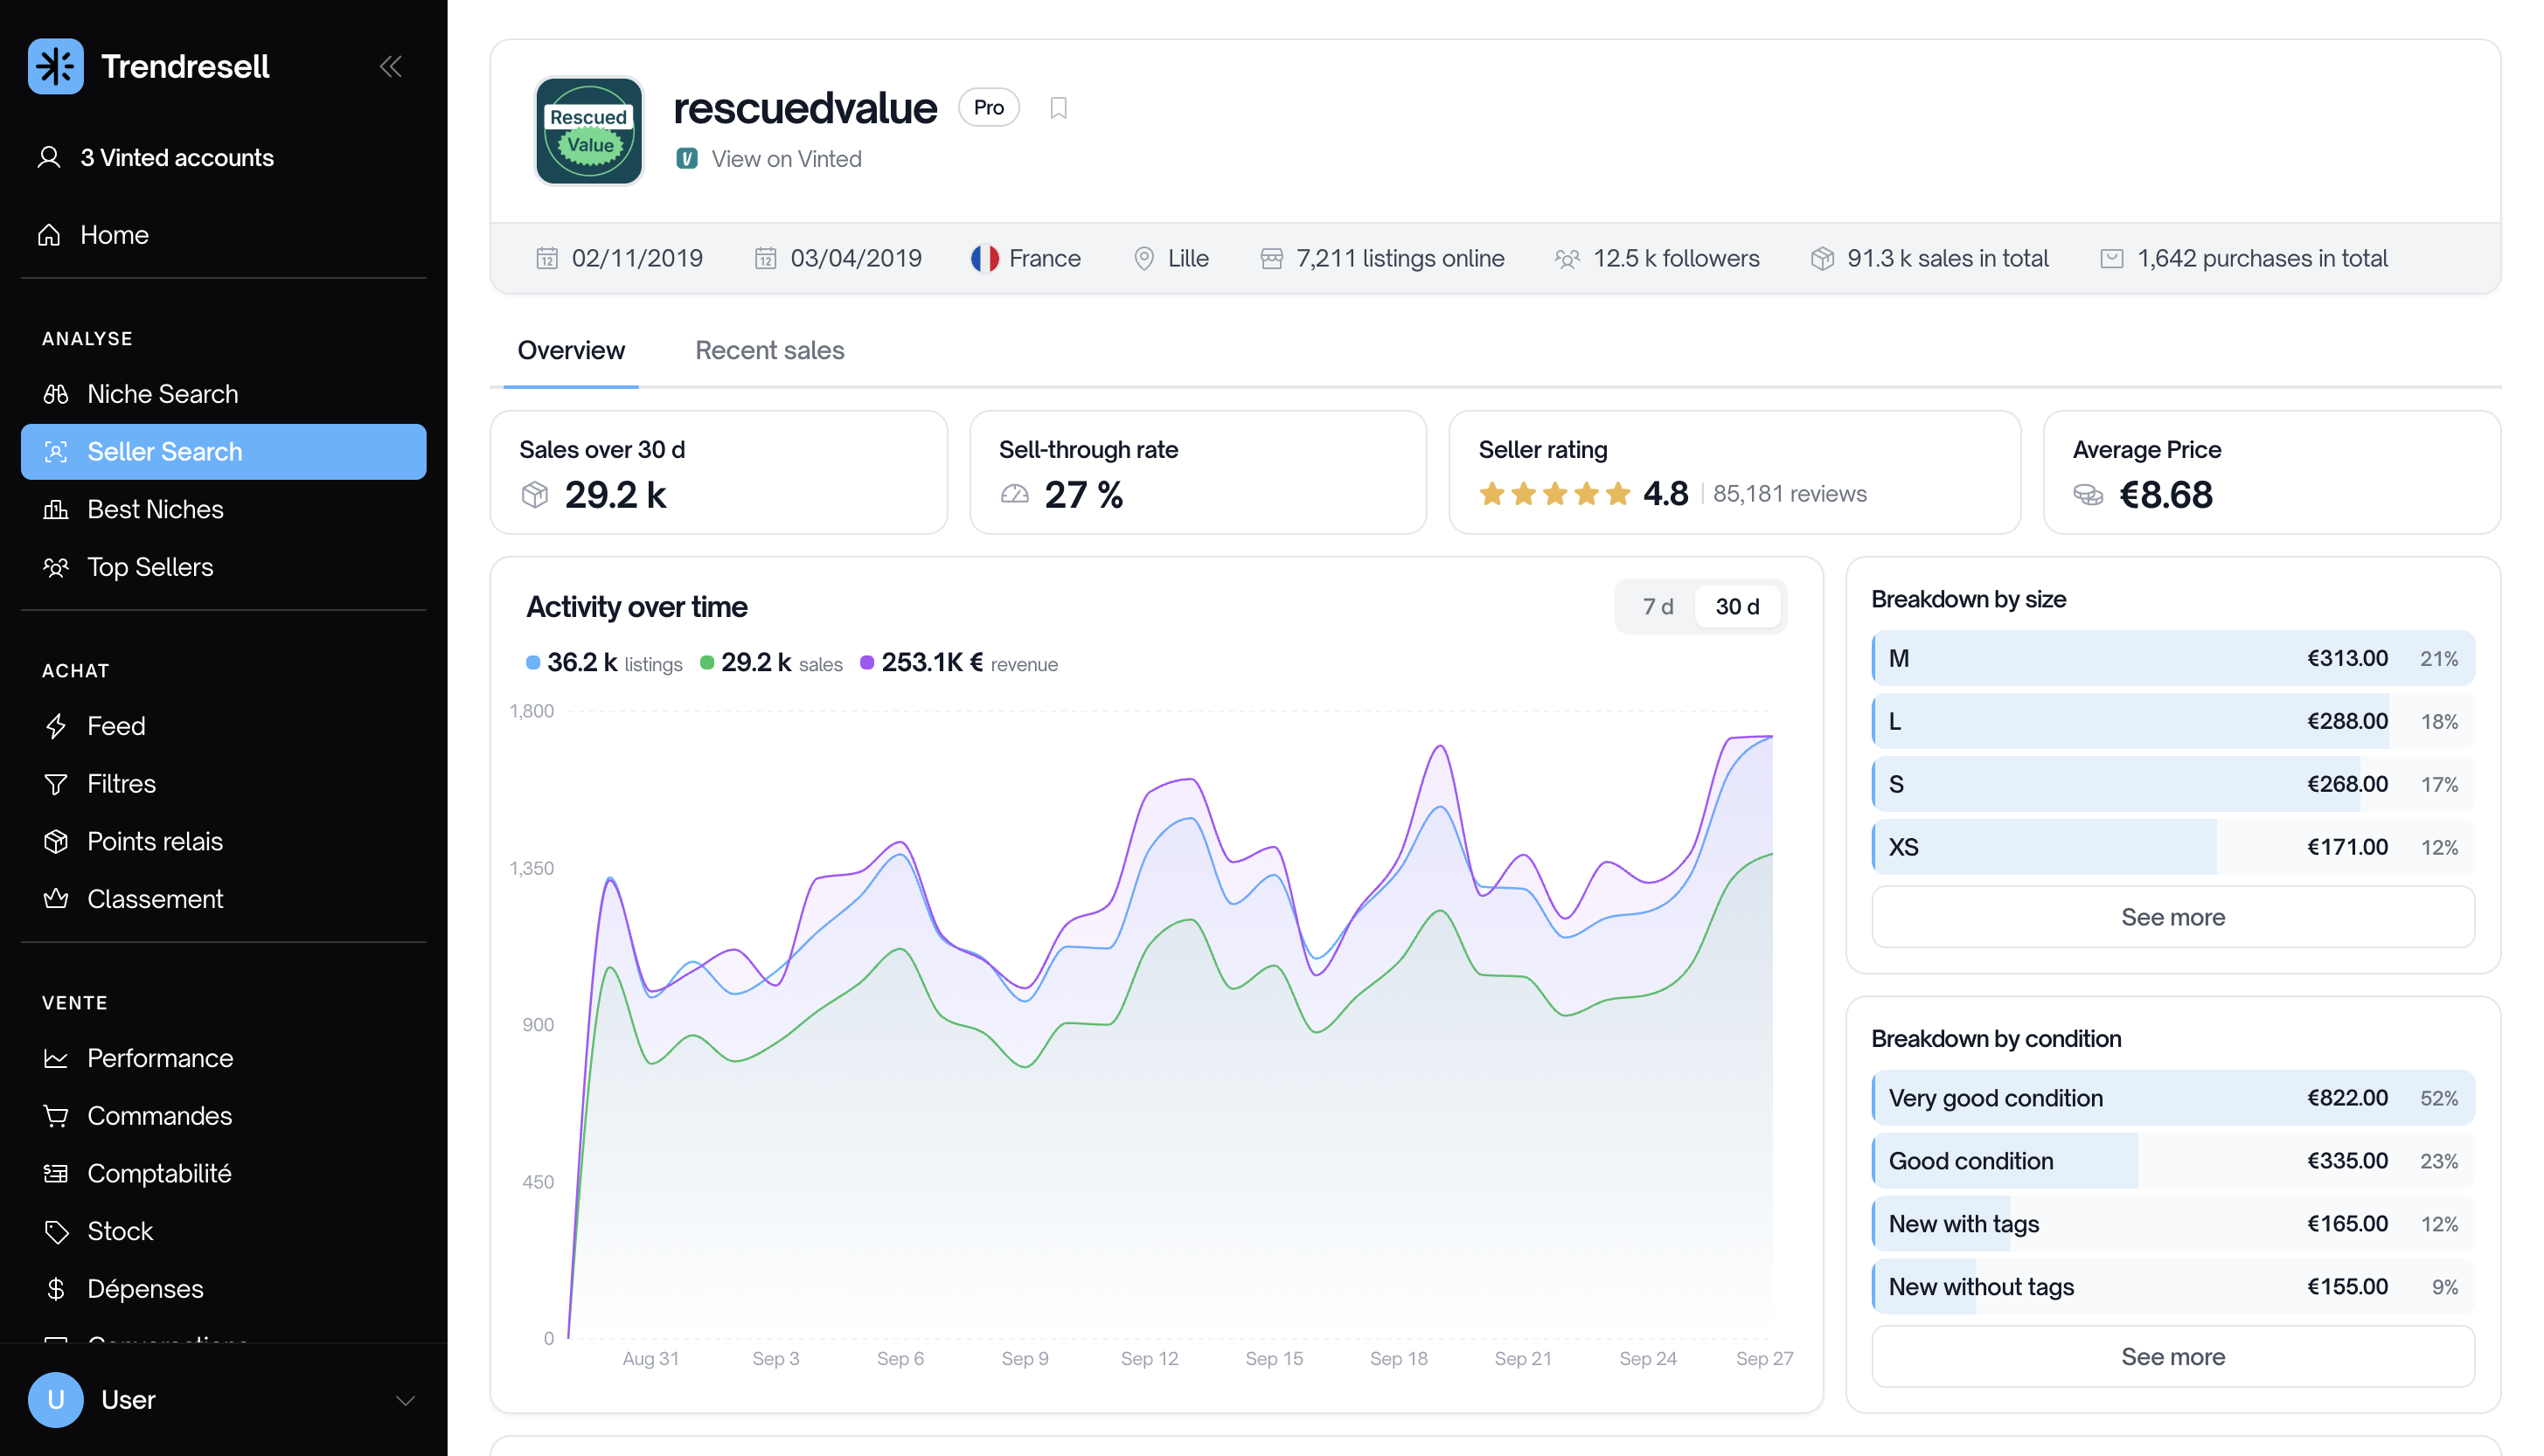Viewport: 2544px width, 1456px height.
Task: Click the 12.5 k followers stat
Action: [1657, 259]
